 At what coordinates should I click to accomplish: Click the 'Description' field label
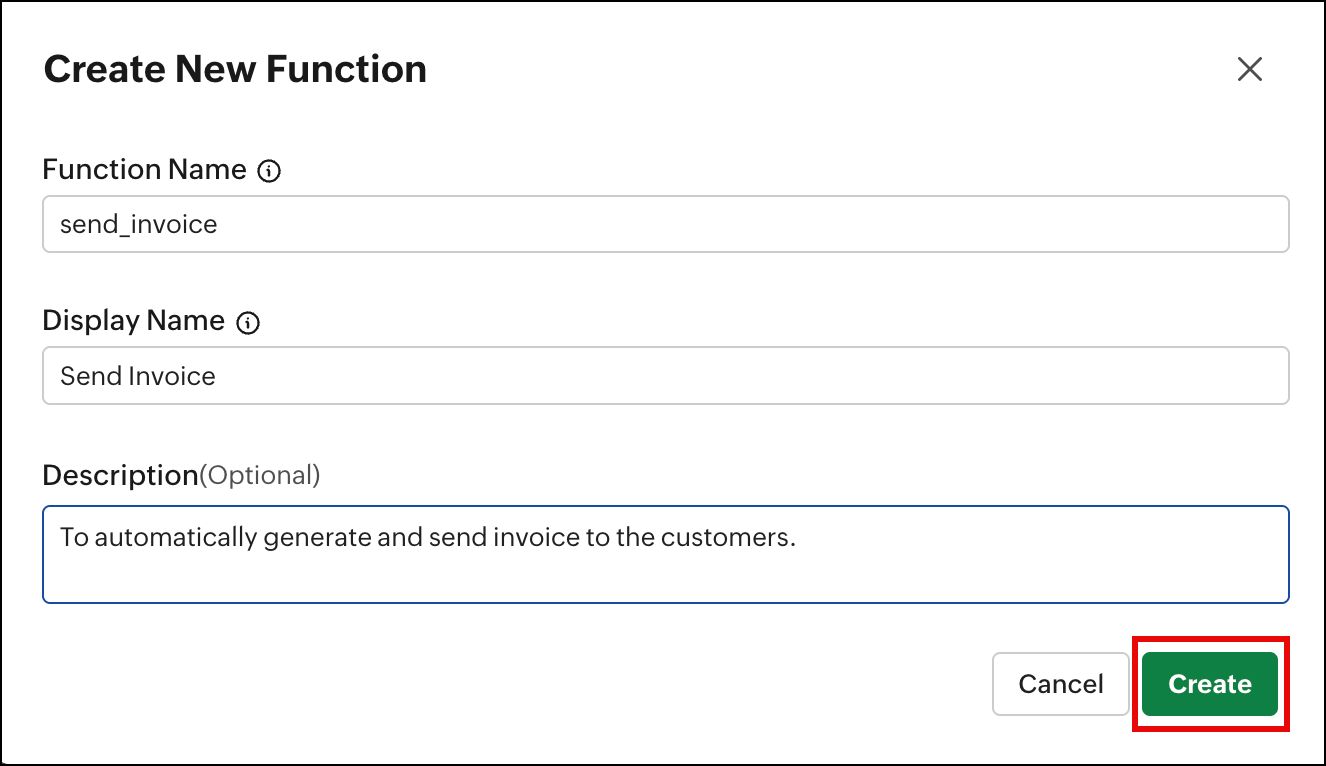pyautogui.click(x=120, y=475)
